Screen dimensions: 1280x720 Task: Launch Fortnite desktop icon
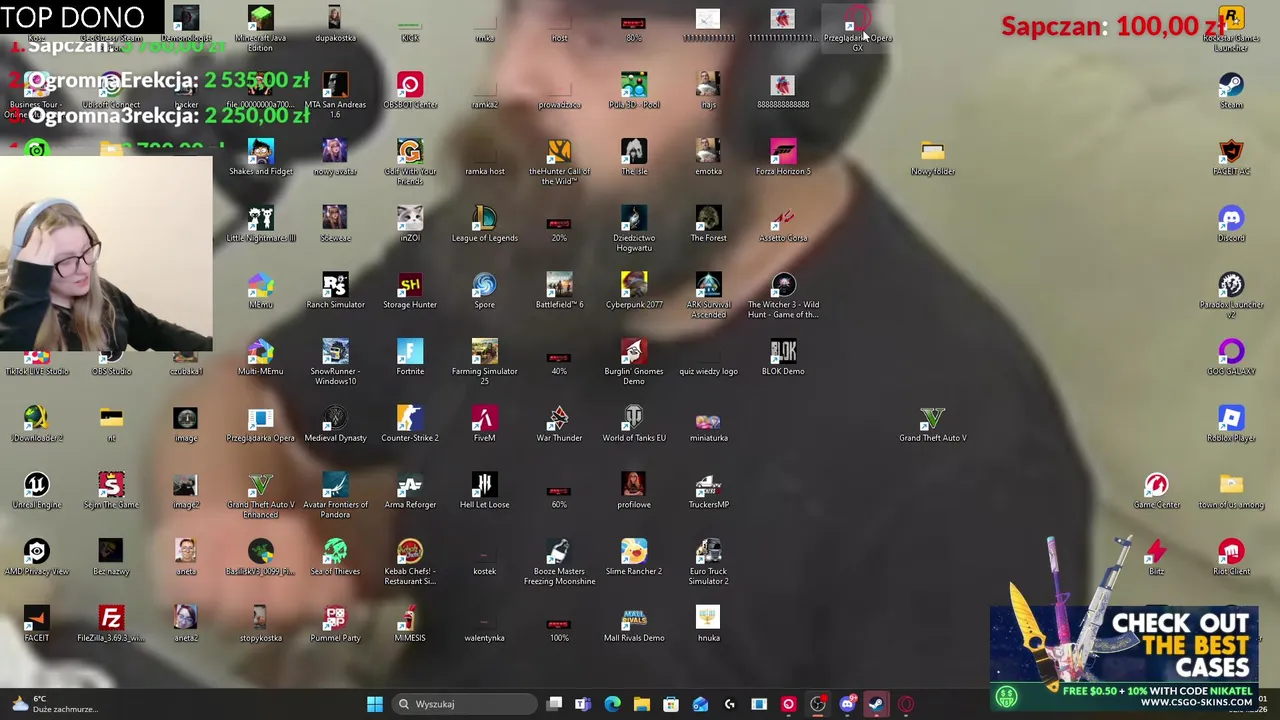(x=410, y=358)
